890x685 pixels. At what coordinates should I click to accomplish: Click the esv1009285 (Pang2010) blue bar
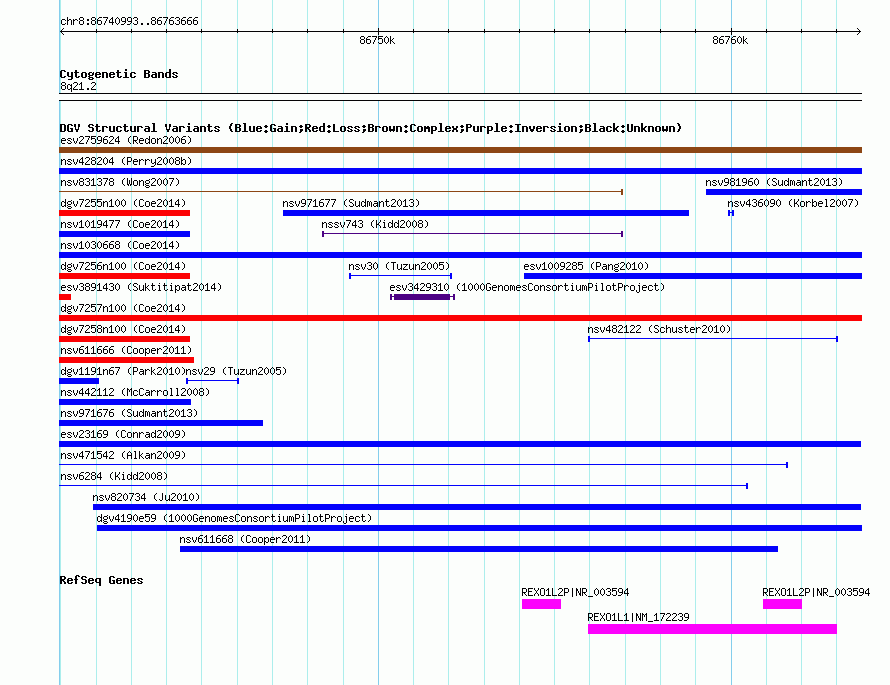[x=692, y=276]
